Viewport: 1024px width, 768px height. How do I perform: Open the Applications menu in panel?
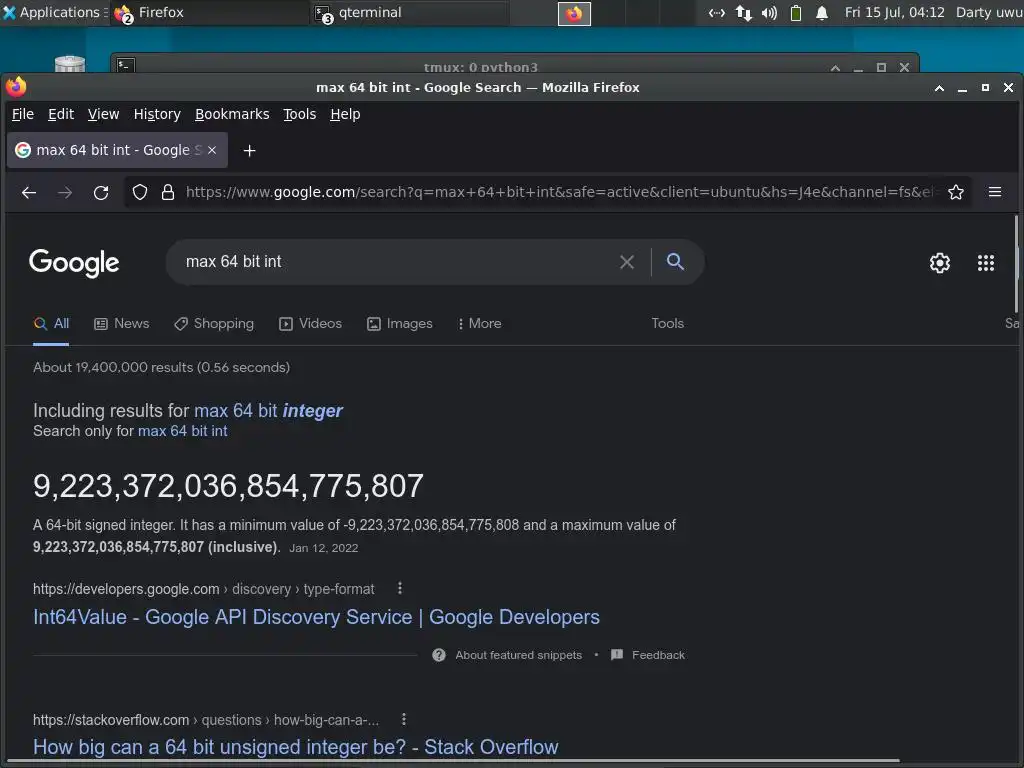tap(55, 12)
